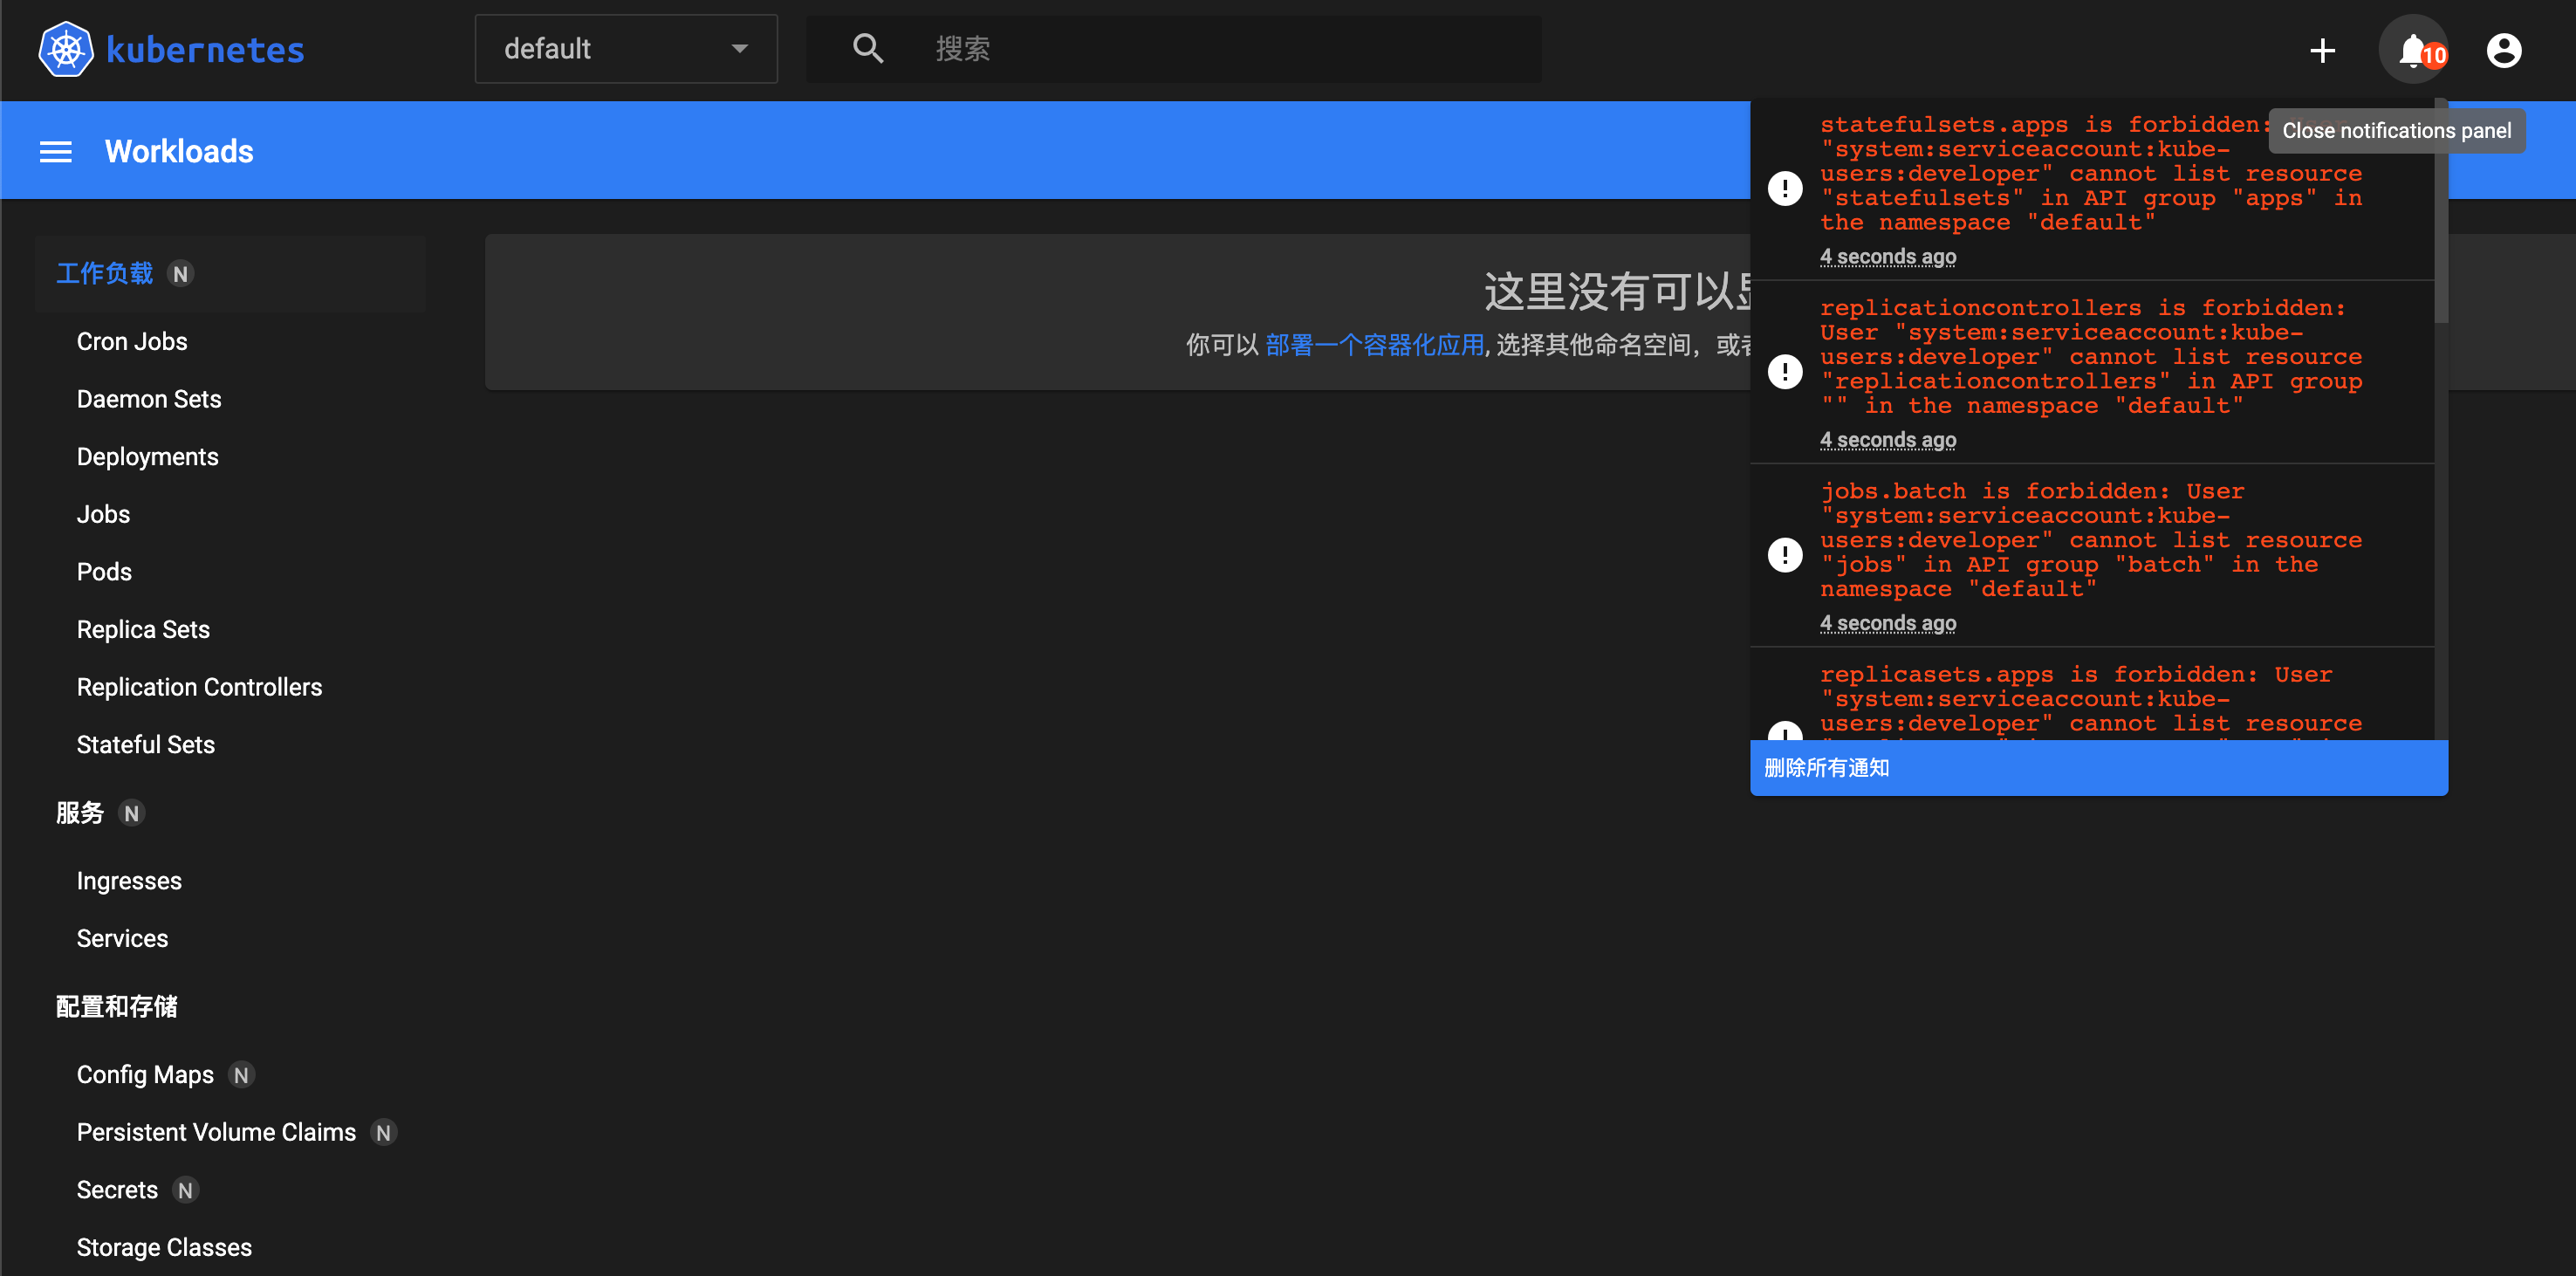The height and width of the screenshot is (1276, 2576).
Task: Select 工作负载 in the sidebar
Action: pos(104,273)
